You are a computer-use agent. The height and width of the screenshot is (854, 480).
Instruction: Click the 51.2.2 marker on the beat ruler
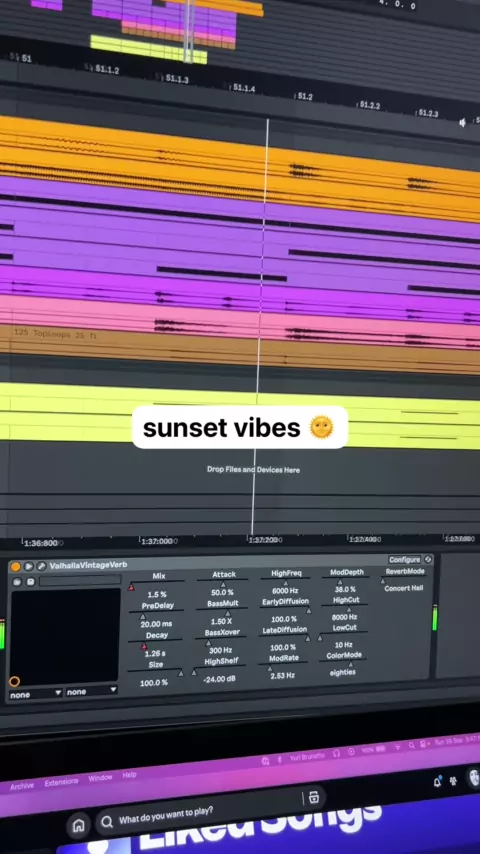coord(370,105)
